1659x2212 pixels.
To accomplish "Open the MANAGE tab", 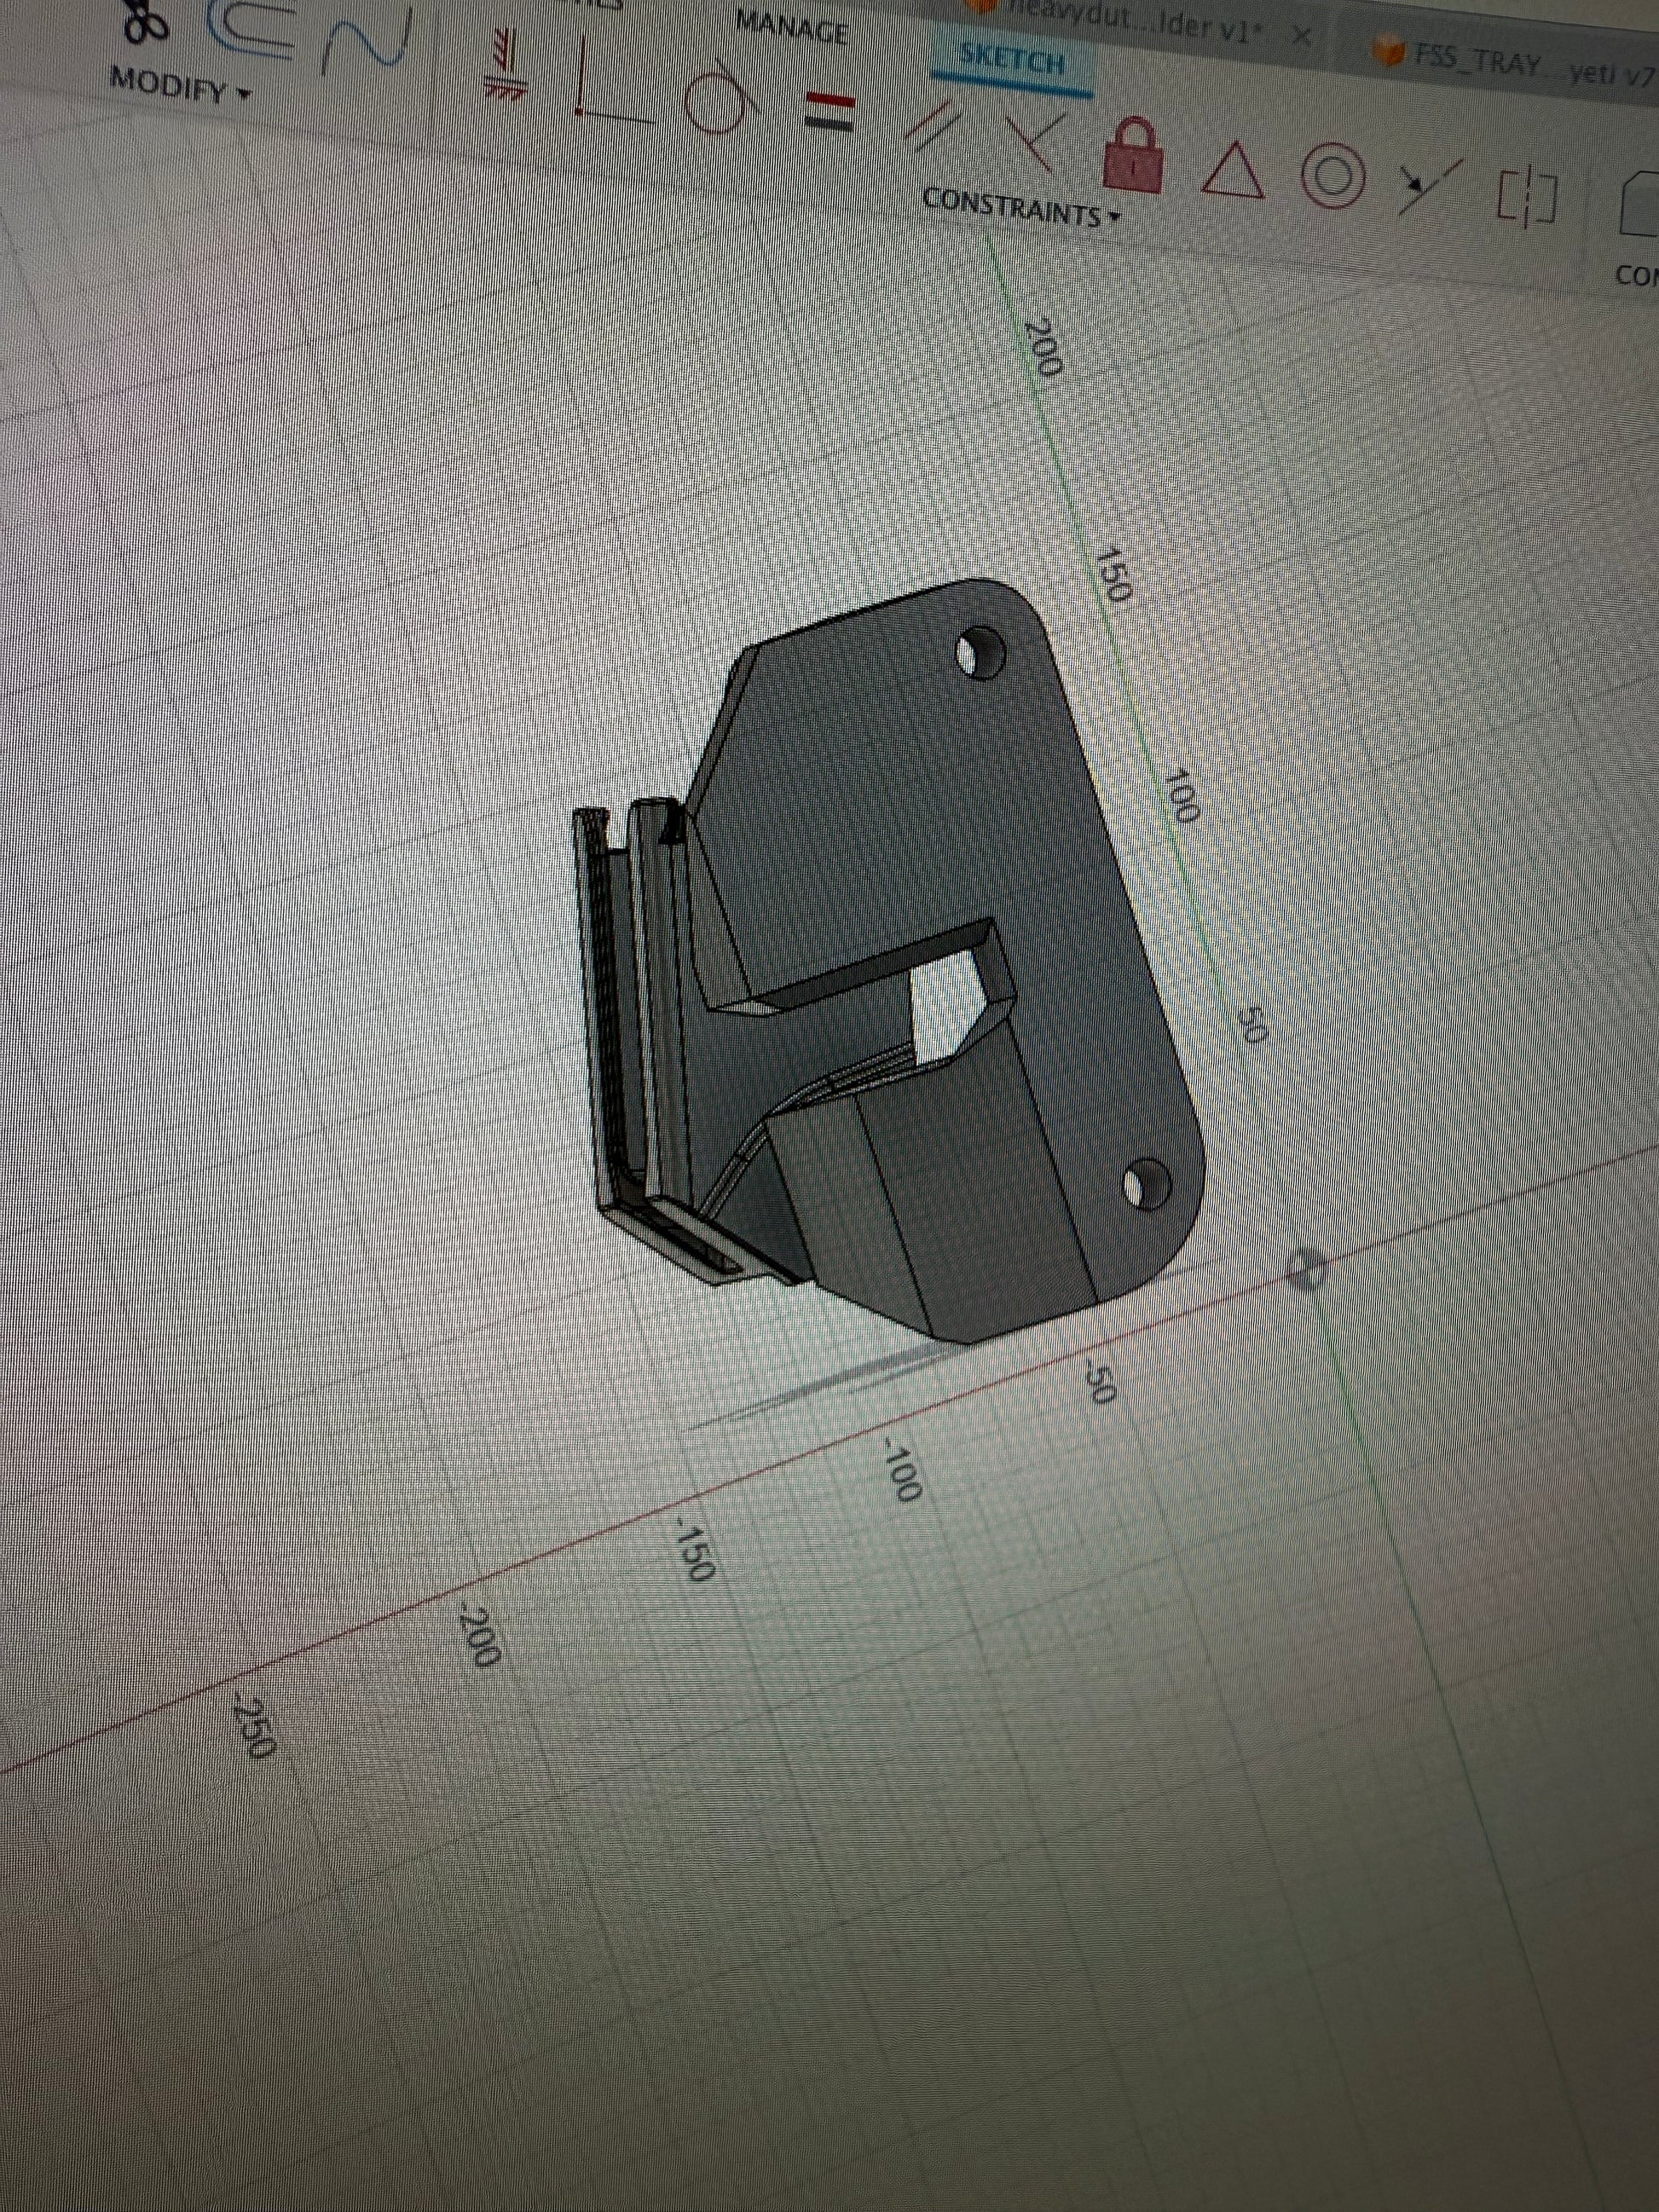I will (x=792, y=29).
